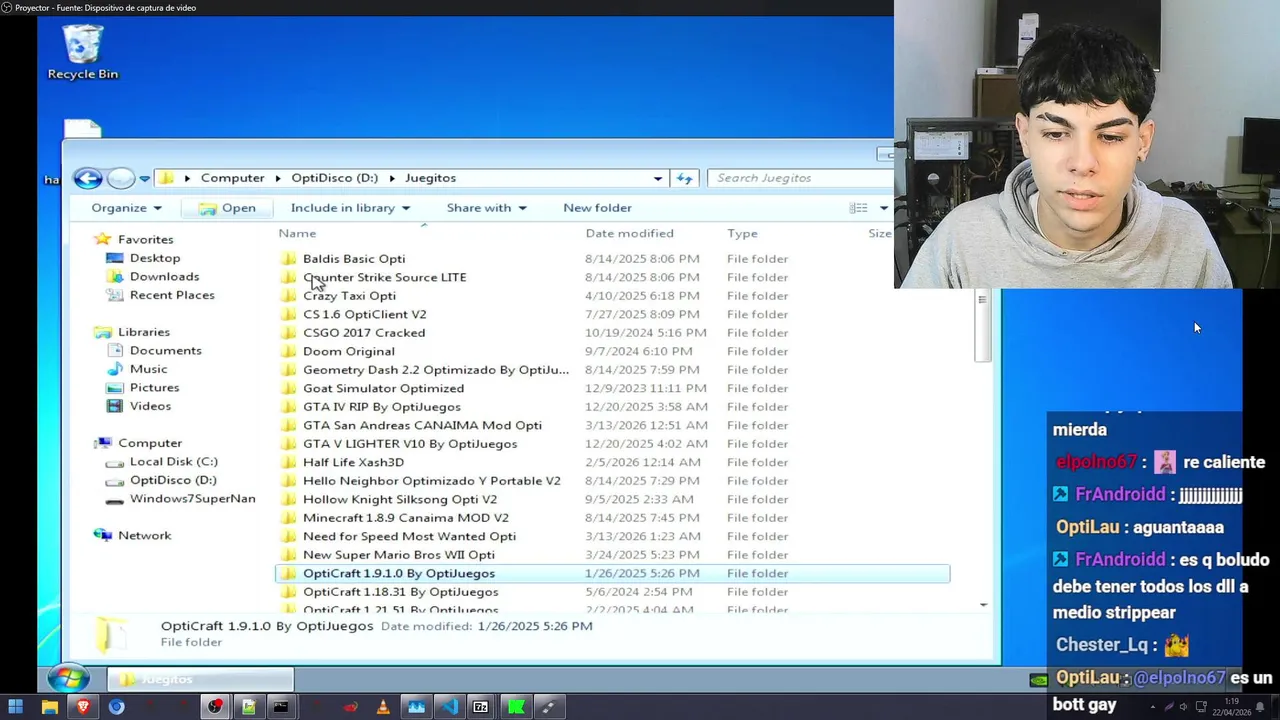Open Visual Studio Code from host taskbar
The image size is (1280, 720).
449,707
